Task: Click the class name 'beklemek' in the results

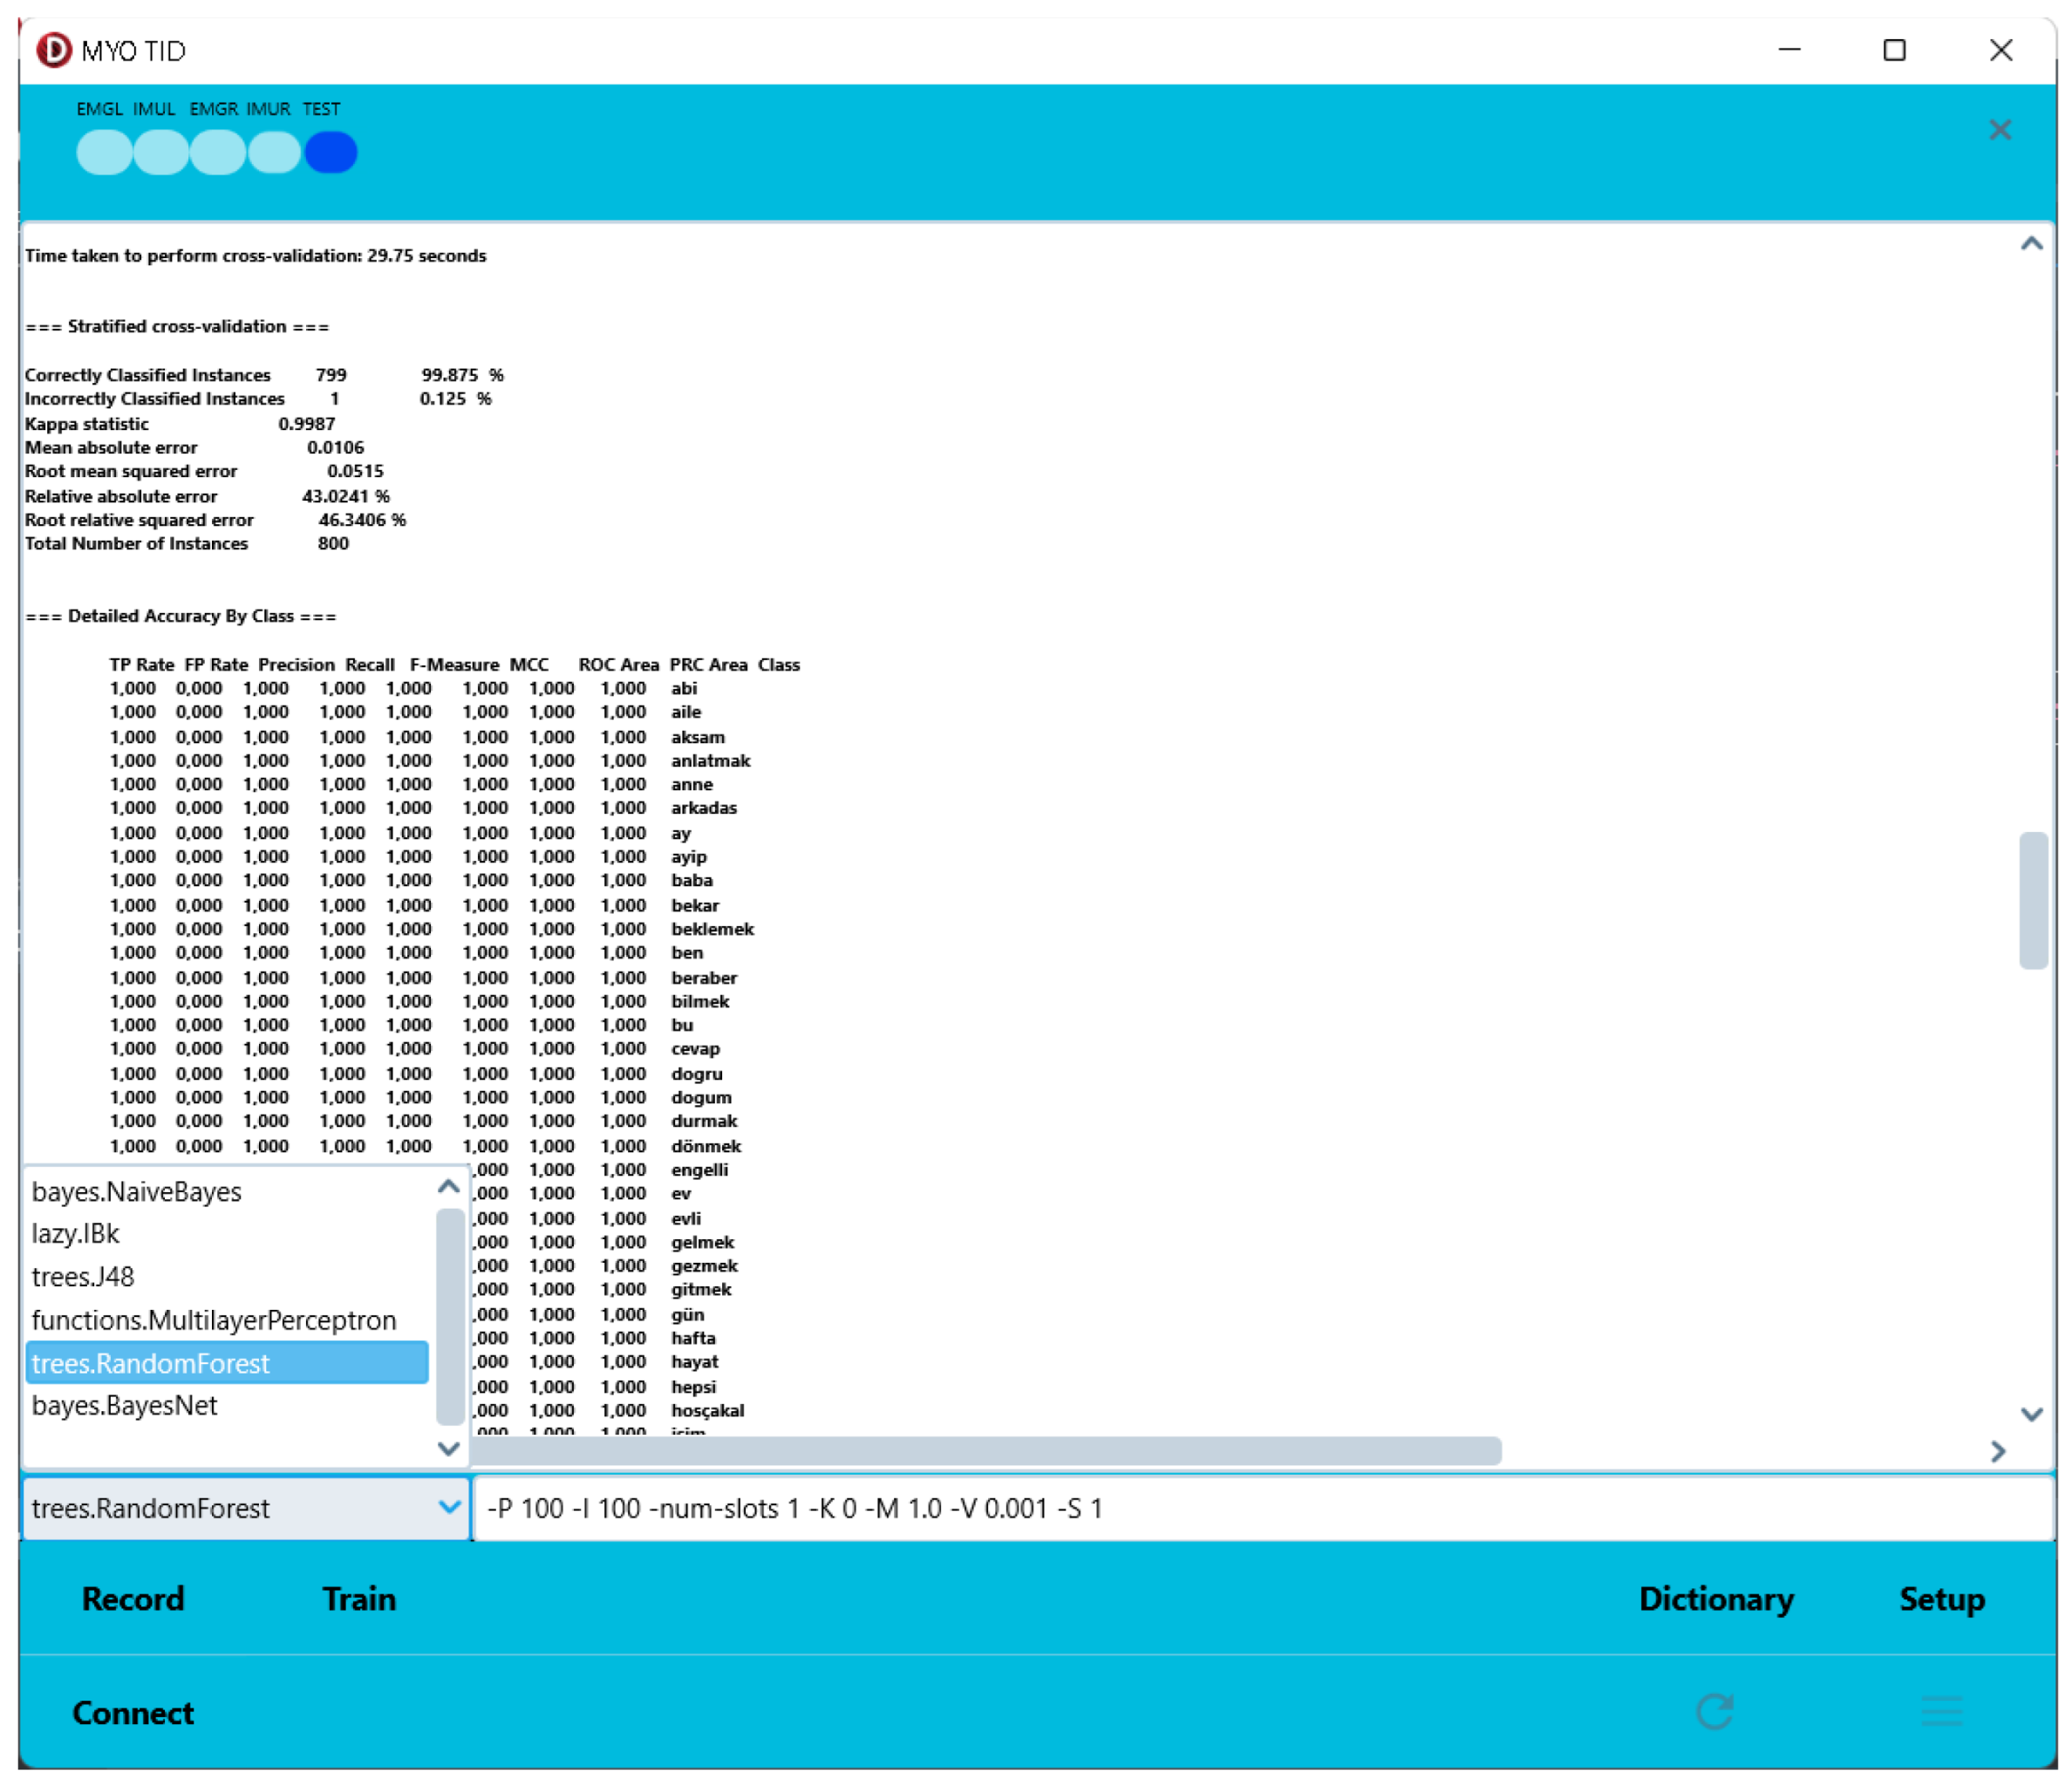Action: pyautogui.click(x=712, y=929)
